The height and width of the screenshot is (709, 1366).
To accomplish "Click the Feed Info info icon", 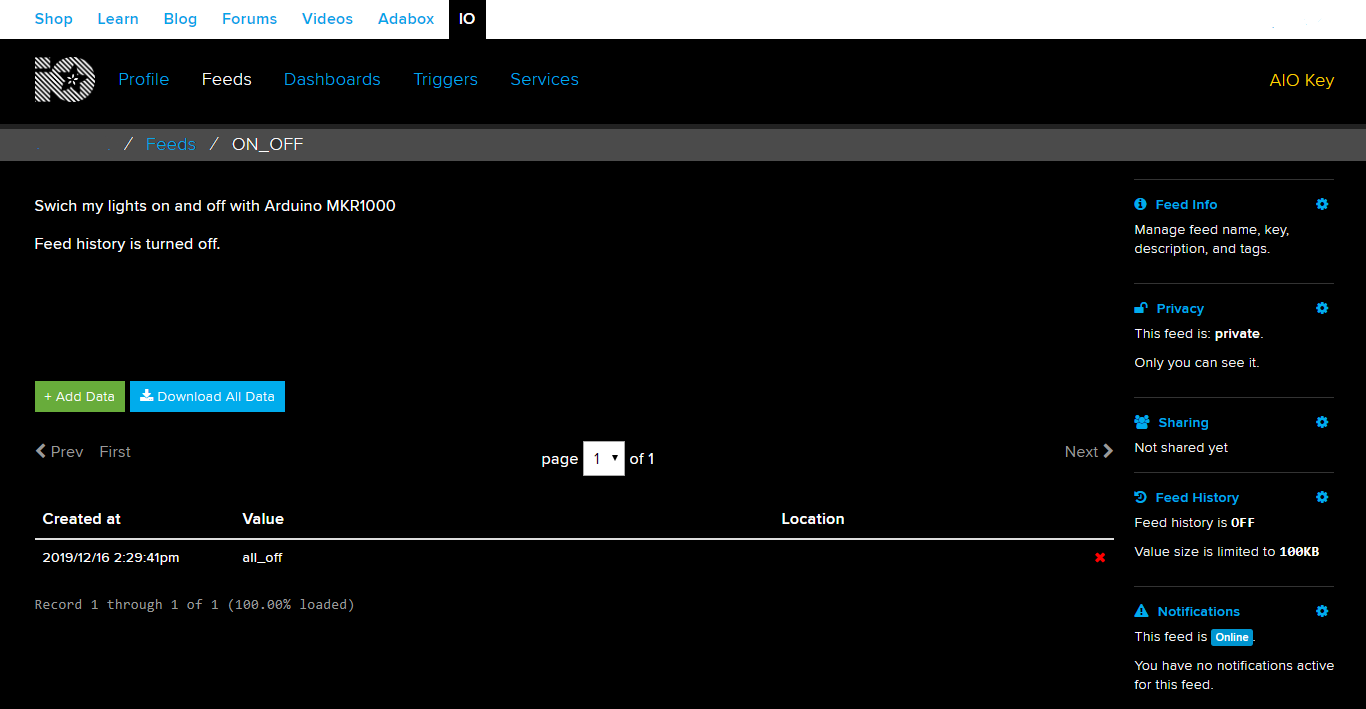I will (x=1141, y=204).
